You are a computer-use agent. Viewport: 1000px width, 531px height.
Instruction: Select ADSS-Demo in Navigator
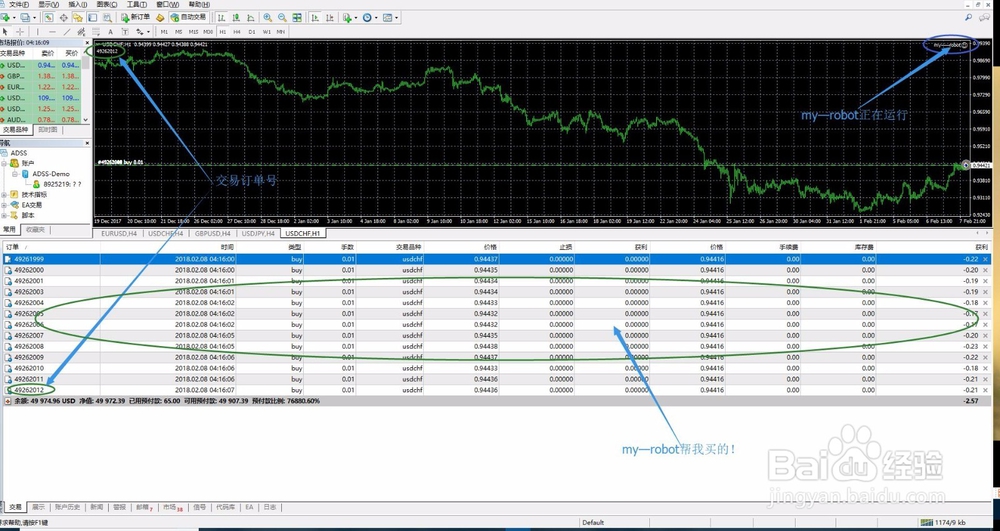point(51,173)
